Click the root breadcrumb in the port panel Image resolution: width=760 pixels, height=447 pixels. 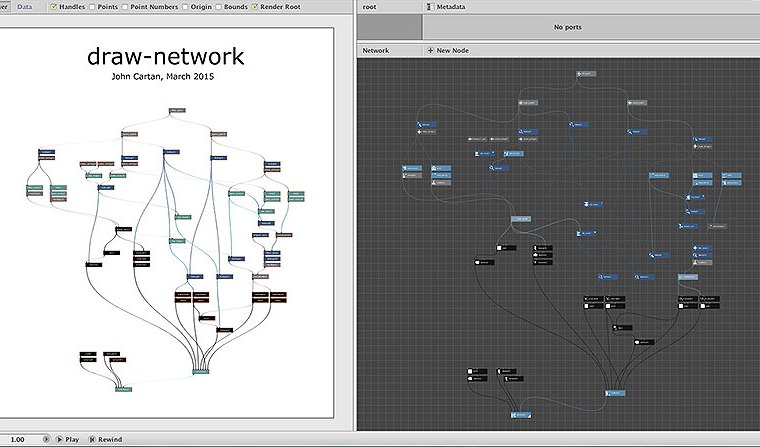click(370, 6)
